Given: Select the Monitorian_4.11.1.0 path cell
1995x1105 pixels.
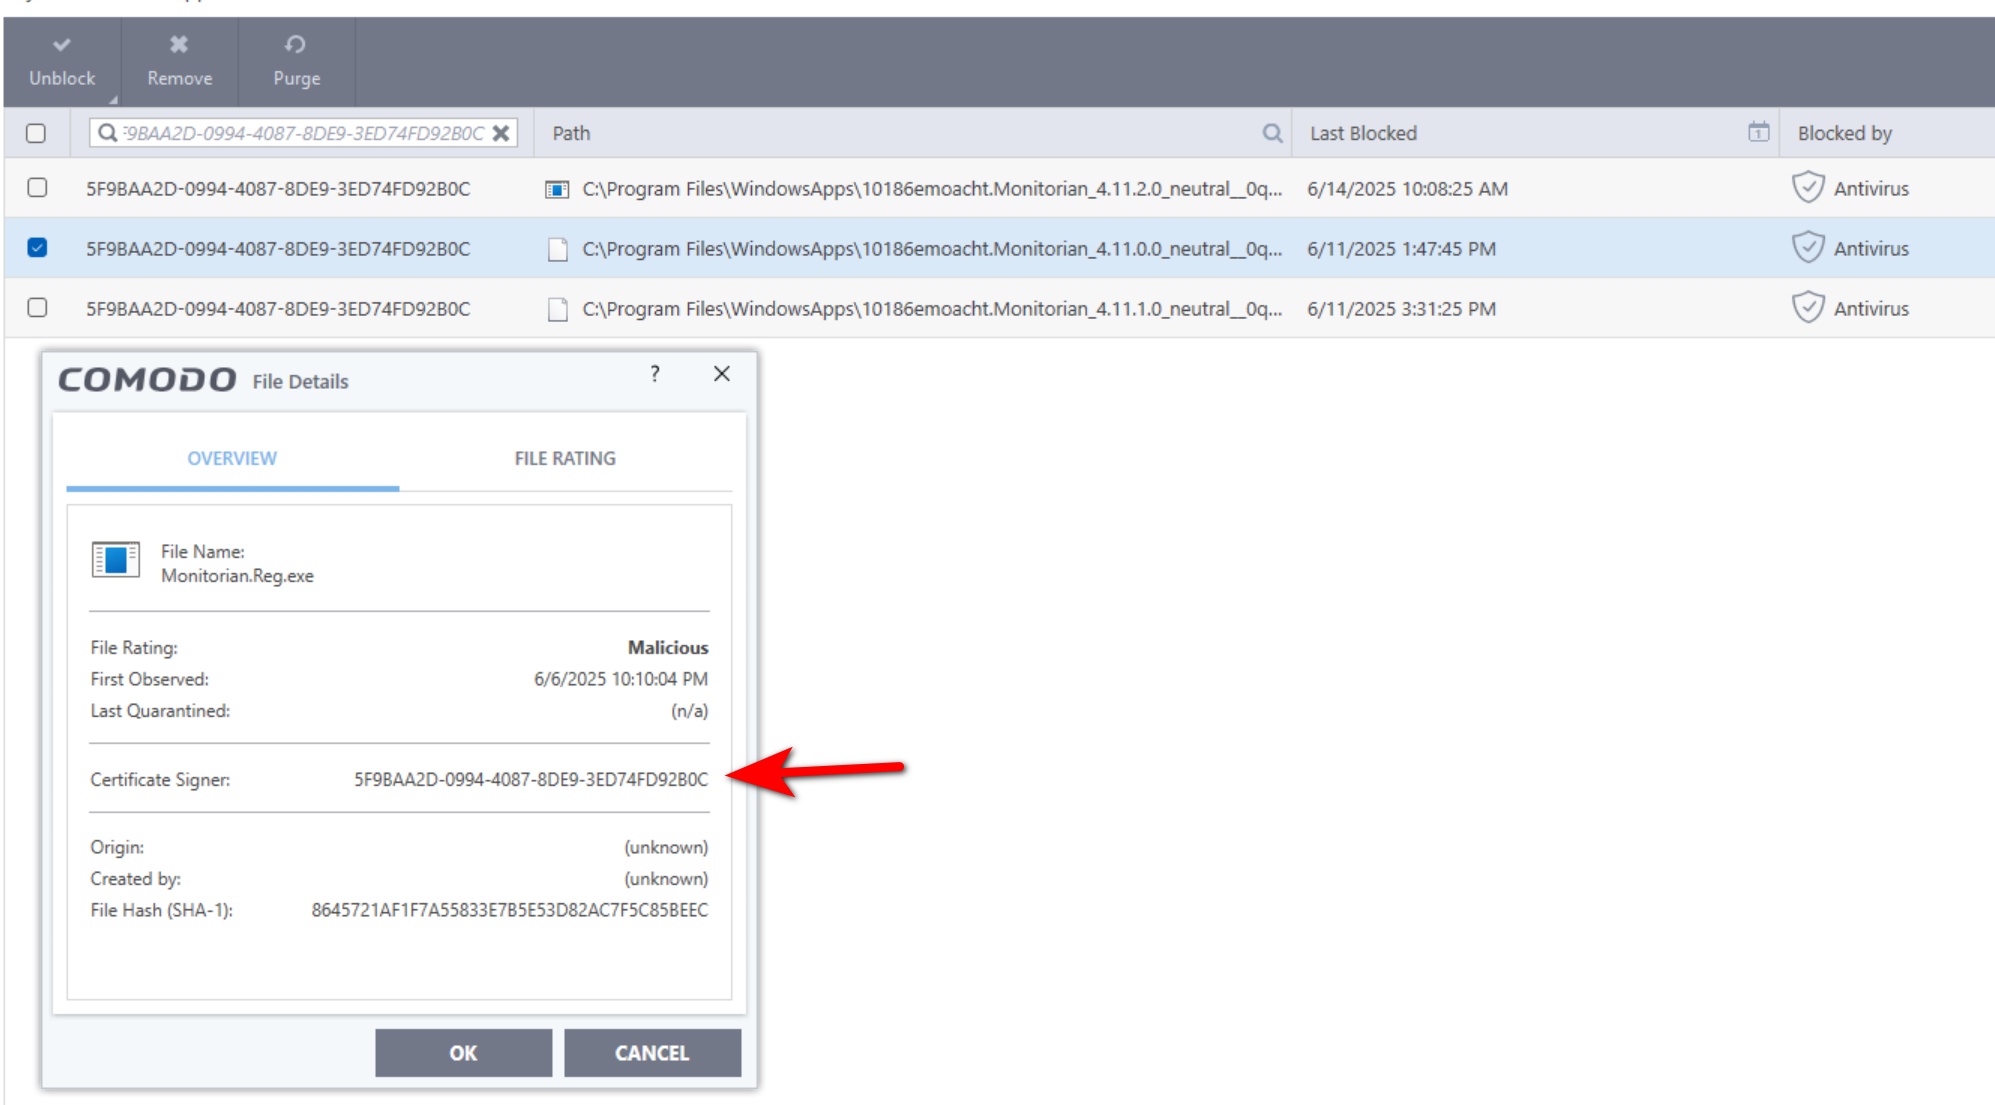Looking at the screenshot, I should (932, 309).
